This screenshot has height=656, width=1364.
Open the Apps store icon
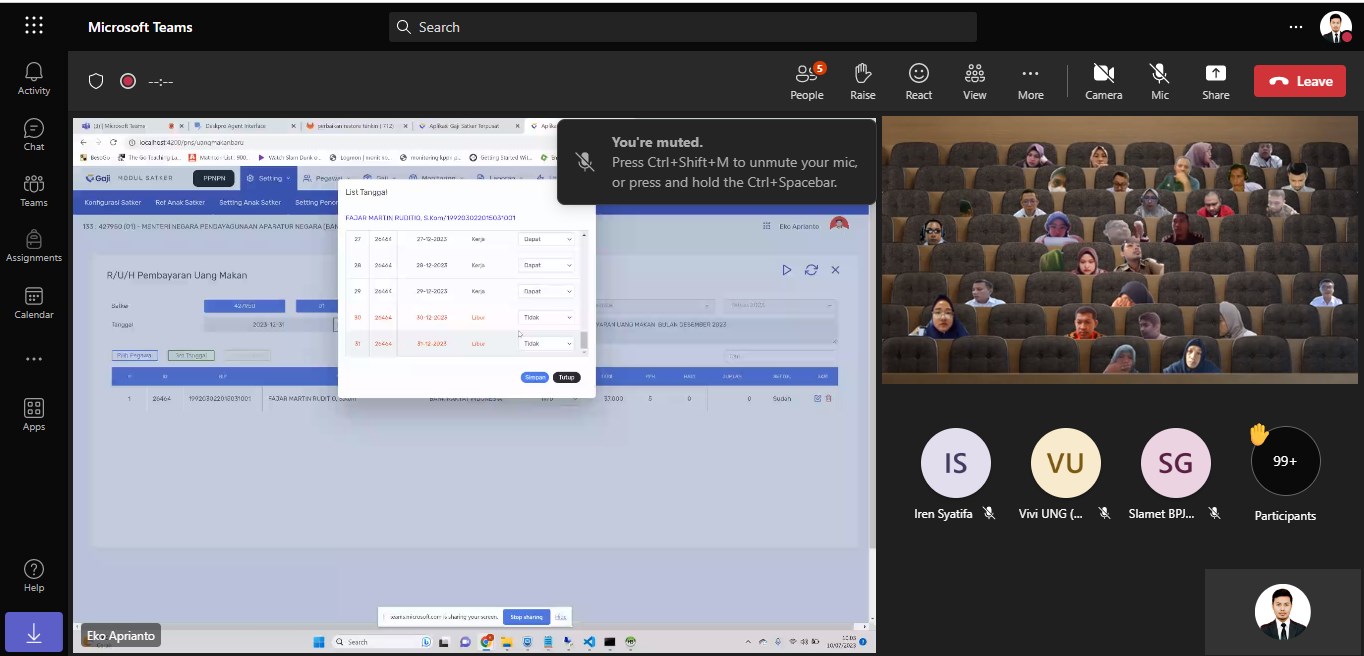[34, 415]
